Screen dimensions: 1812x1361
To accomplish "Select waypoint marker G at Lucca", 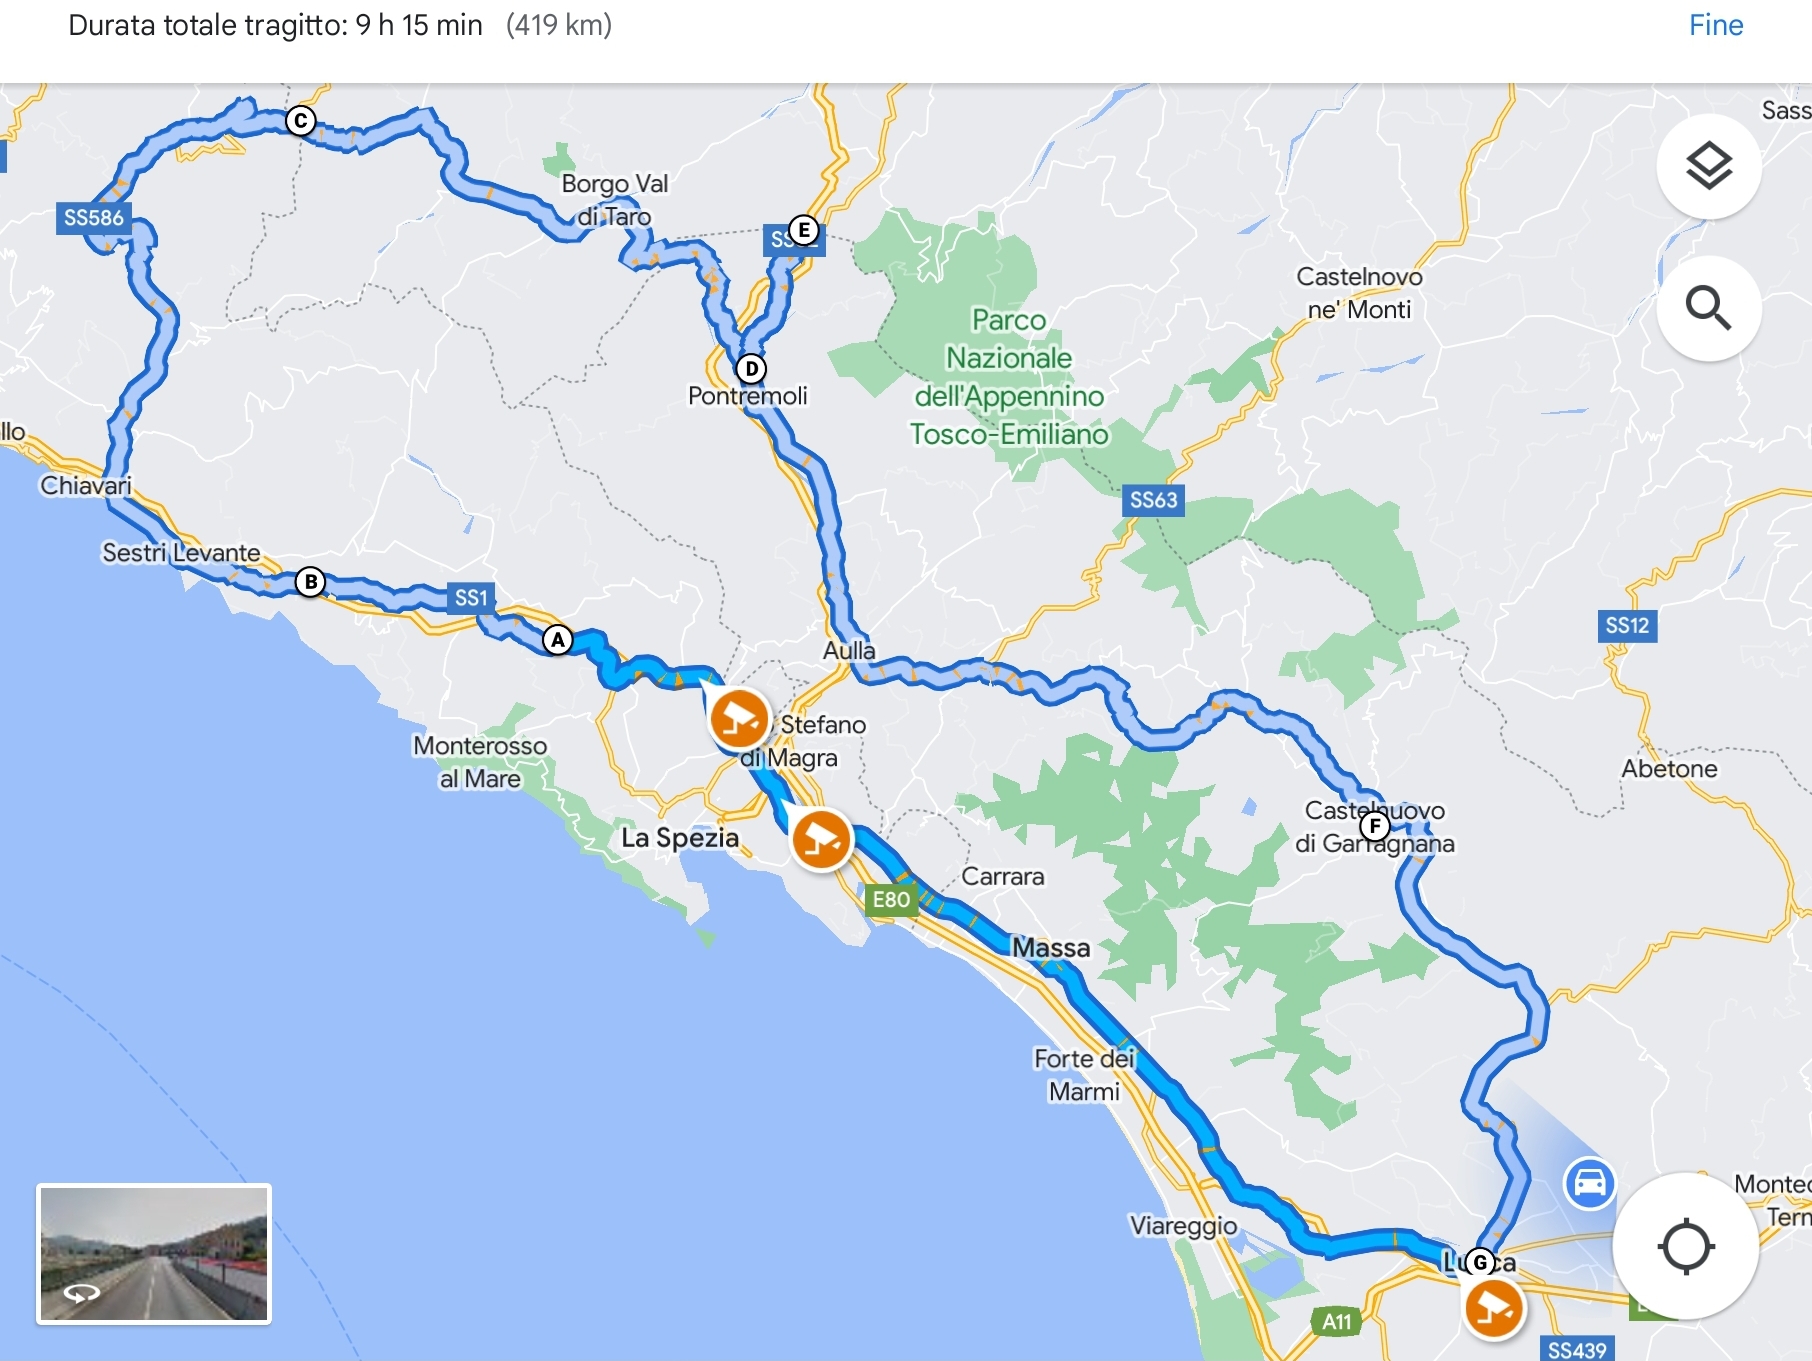I will (x=1480, y=1262).
